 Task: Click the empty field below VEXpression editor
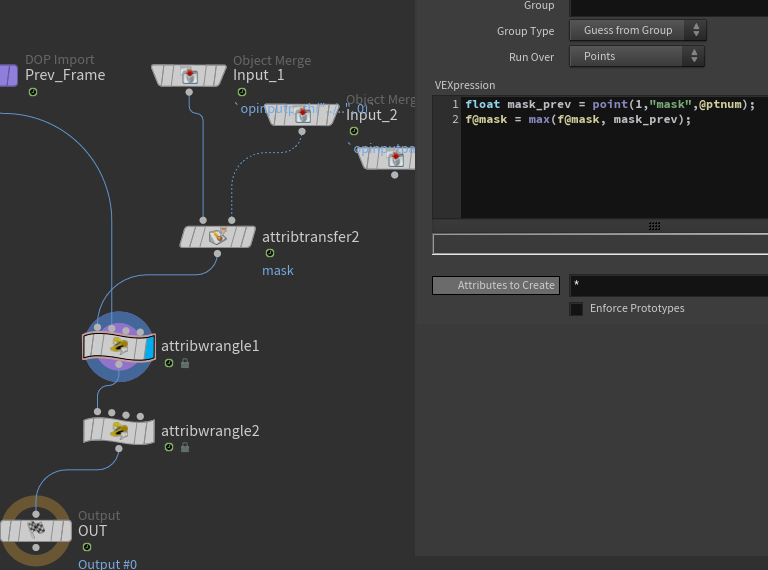pyautogui.click(x=600, y=244)
